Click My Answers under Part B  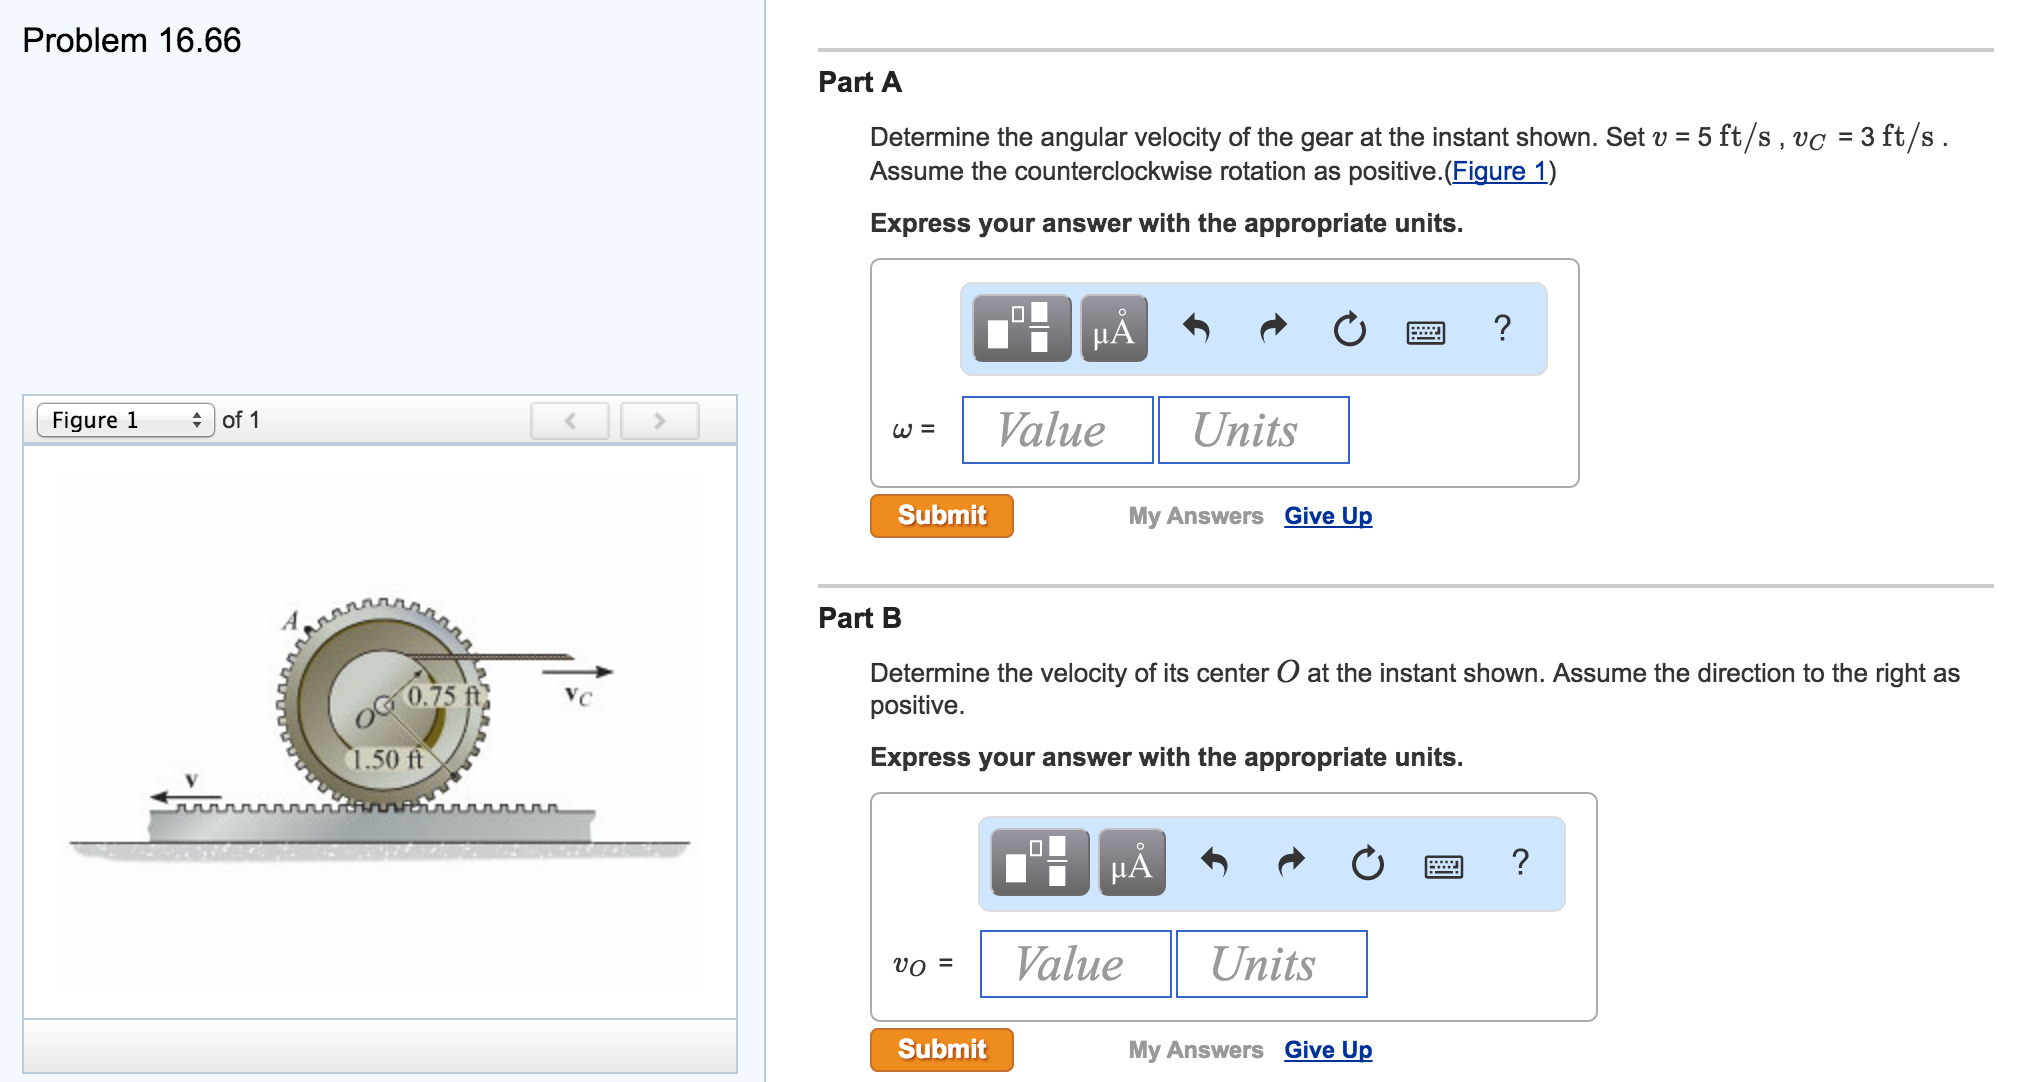(1194, 1049)
